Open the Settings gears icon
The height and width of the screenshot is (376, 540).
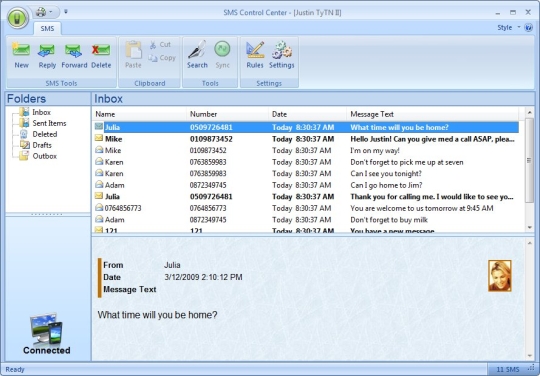pyautogui.click(x=282, y=50)
